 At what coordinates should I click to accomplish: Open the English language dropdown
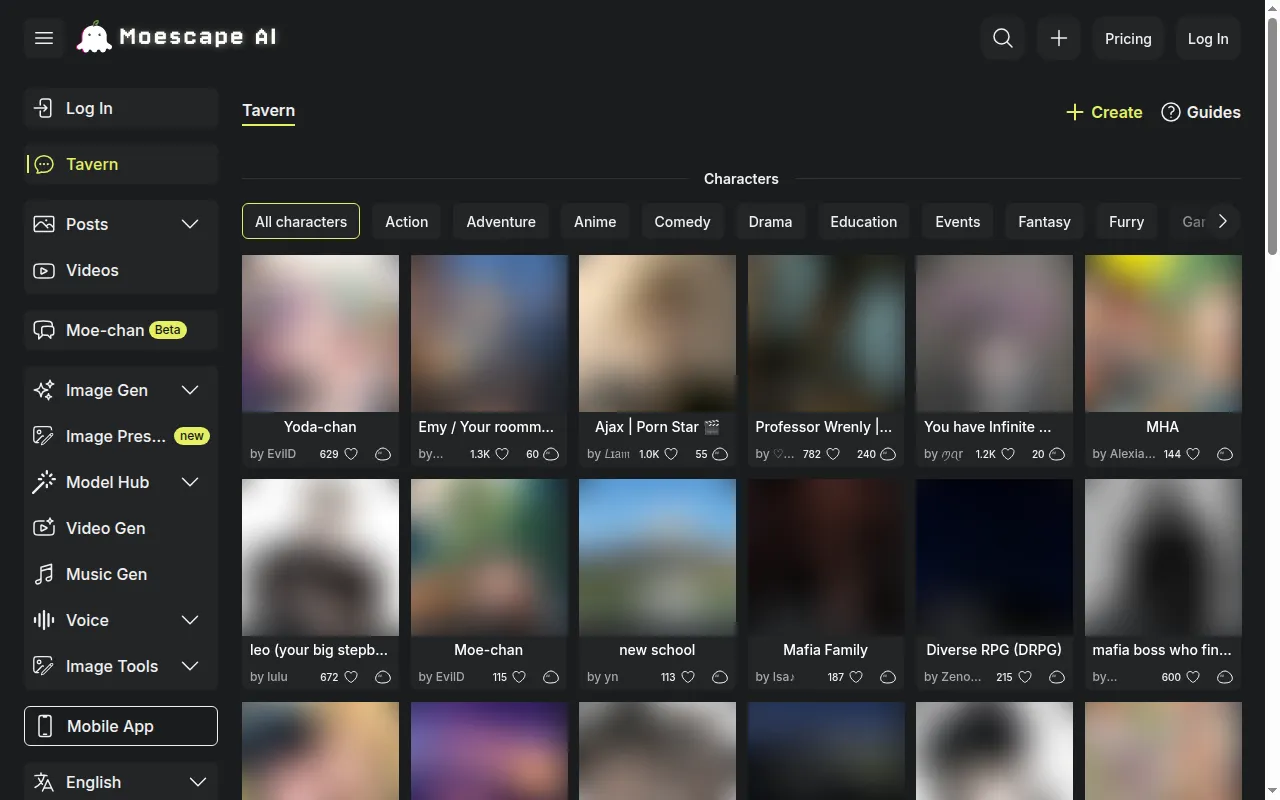[121, 782]
